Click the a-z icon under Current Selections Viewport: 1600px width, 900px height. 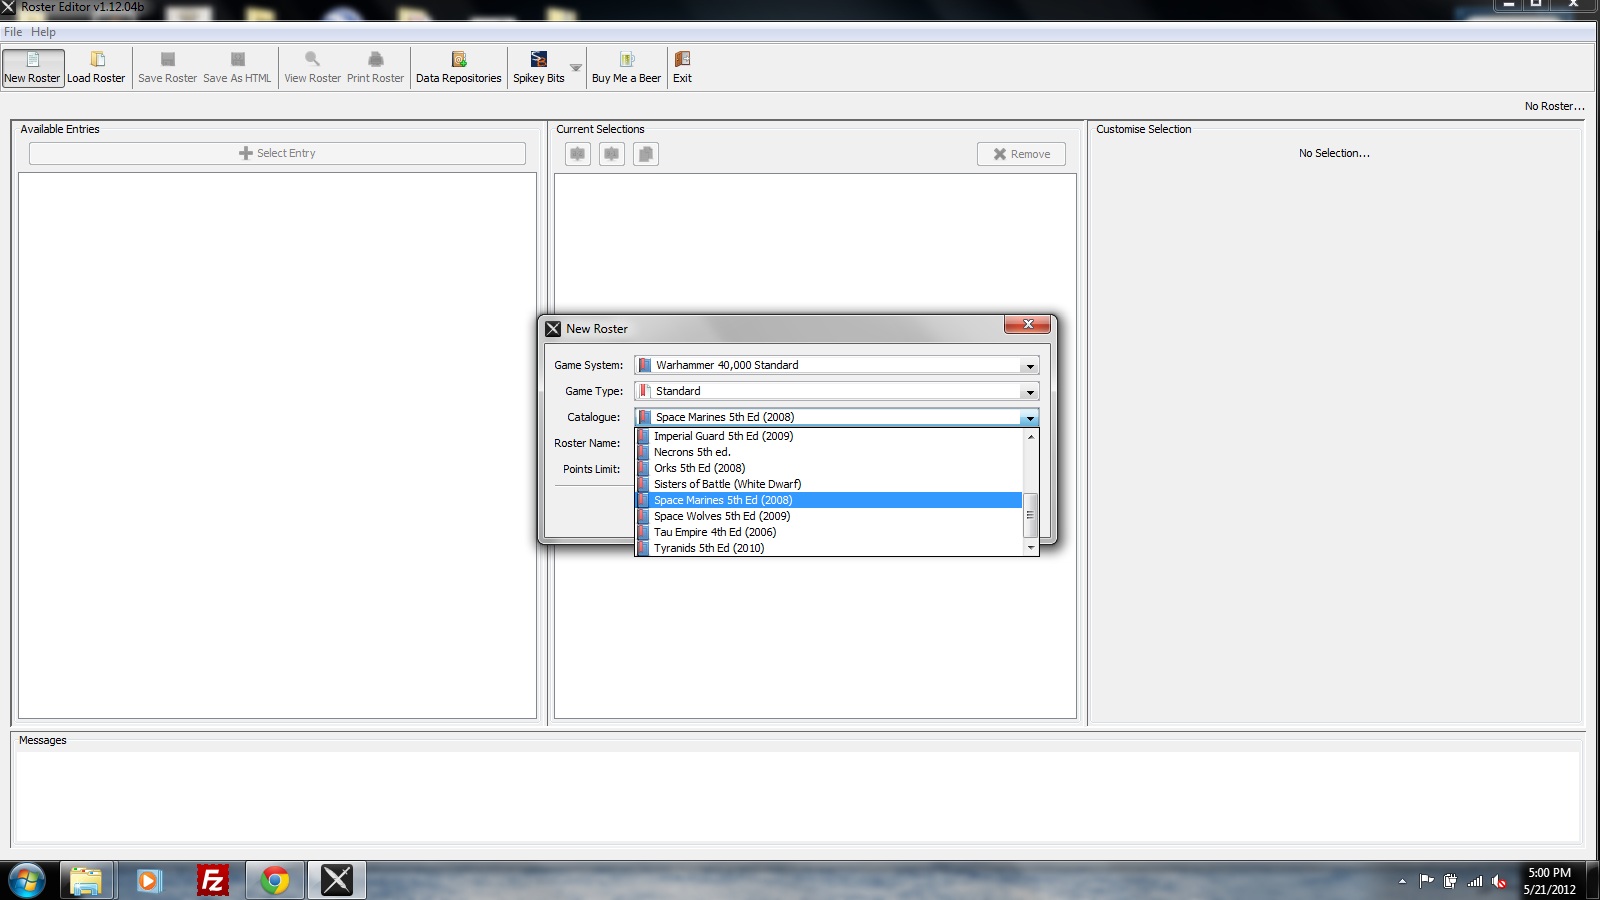coord(578,154)
